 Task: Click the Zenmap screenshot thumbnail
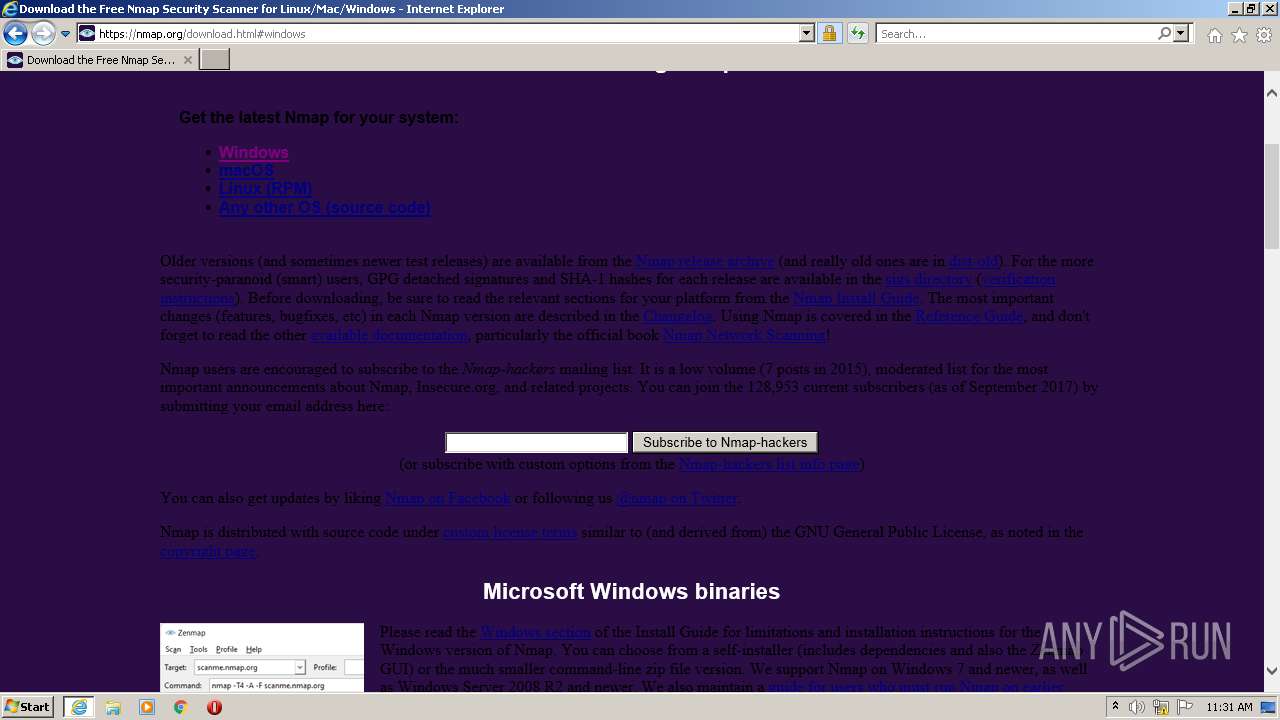[x=262, y=658]
